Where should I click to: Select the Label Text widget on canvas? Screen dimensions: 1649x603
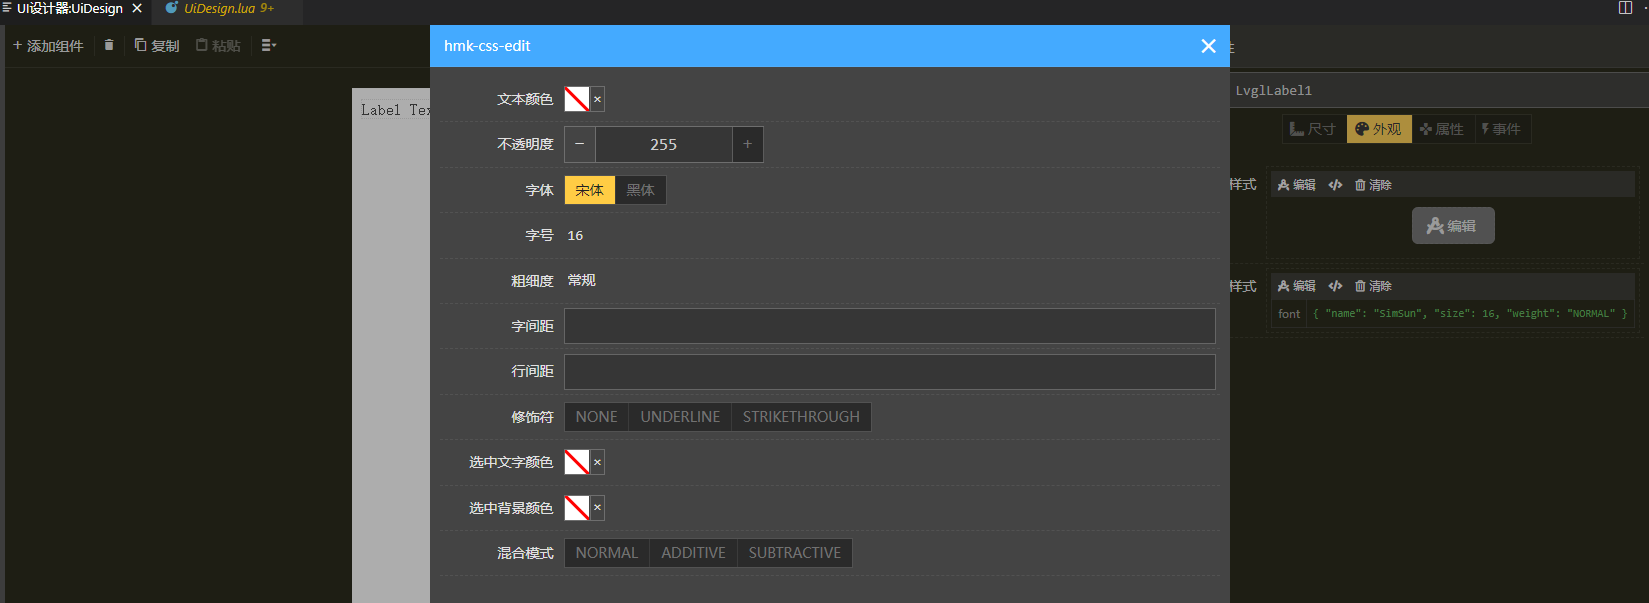pyautogui.click(x=395, y=110)
